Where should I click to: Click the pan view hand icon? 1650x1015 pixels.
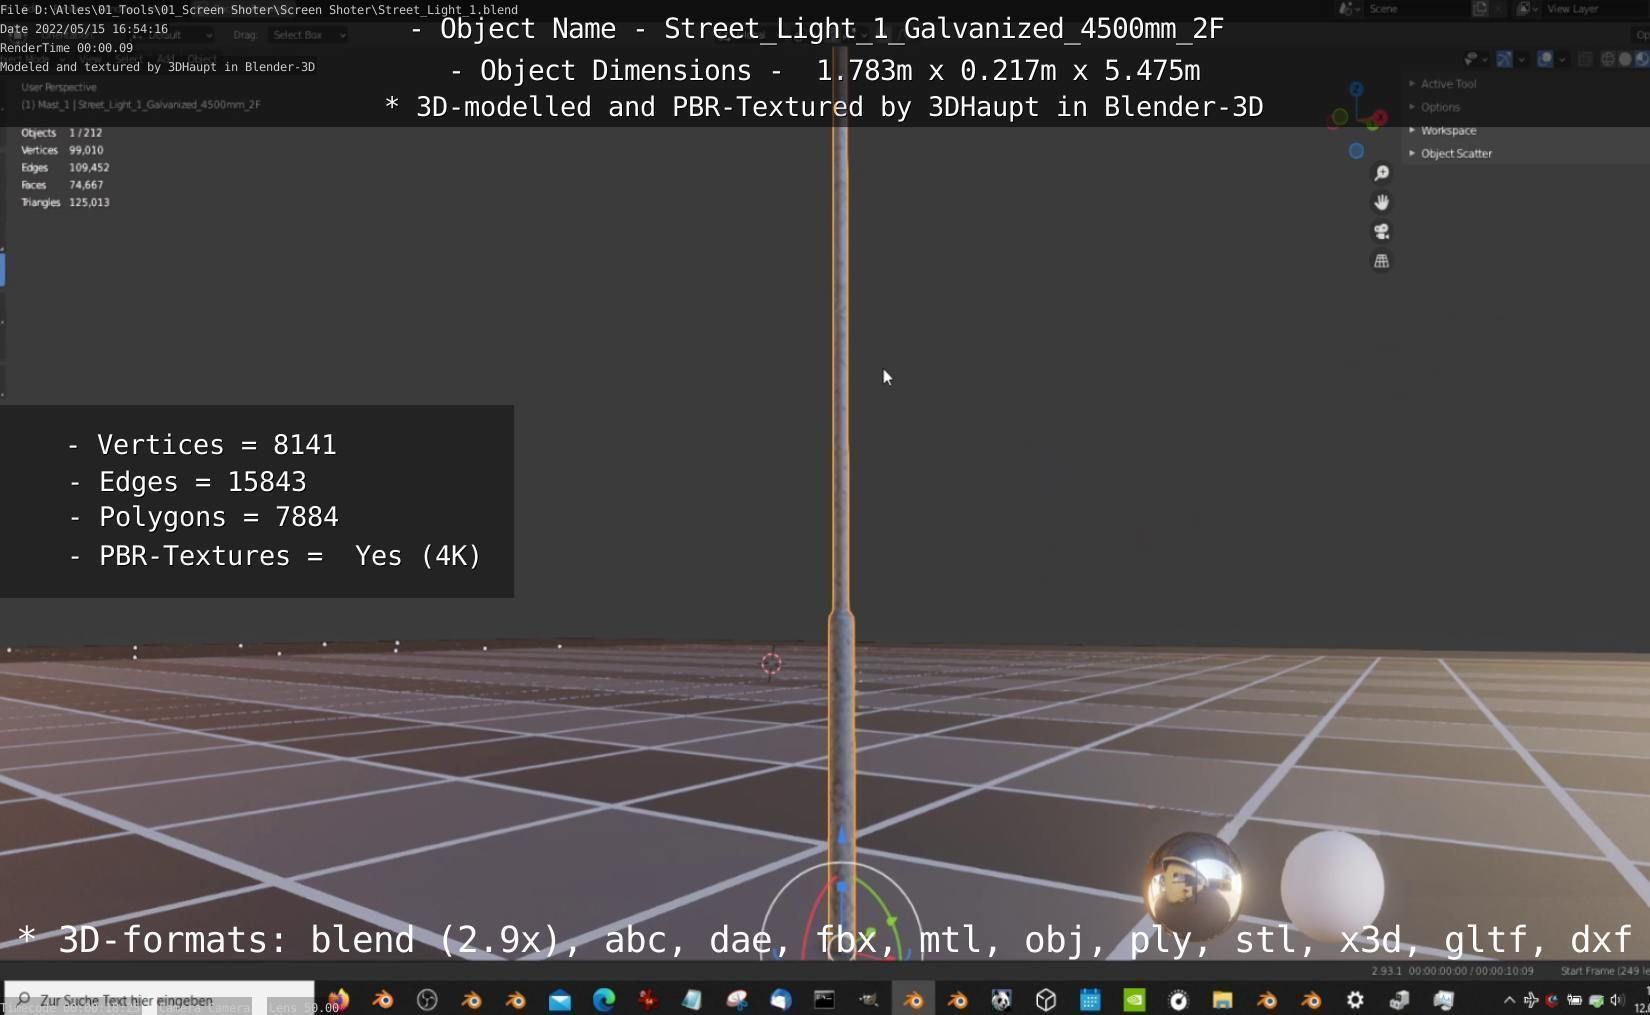(x=1381, y=203)
